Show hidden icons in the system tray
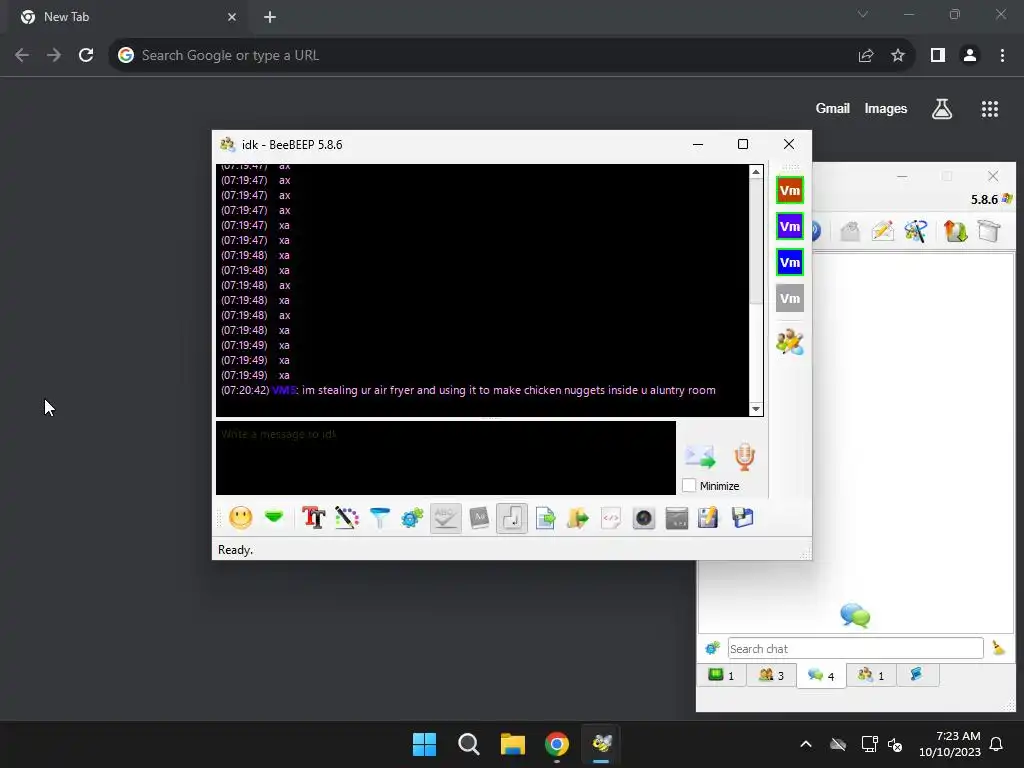The width and height of the screenshot is (1024, 768). click(x=806, y=744)
